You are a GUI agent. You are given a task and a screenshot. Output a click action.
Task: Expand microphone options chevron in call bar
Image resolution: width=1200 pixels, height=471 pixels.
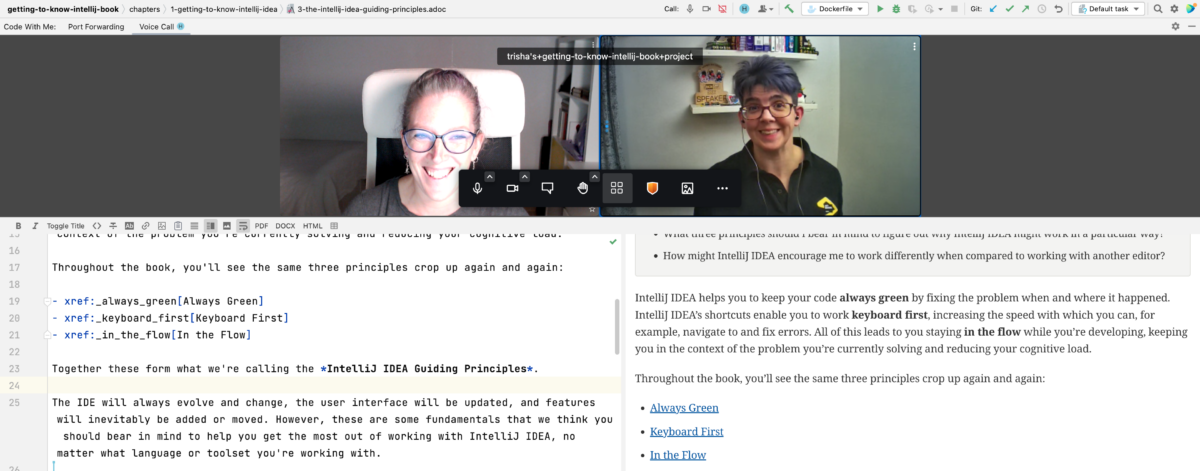tap(490, 177)
